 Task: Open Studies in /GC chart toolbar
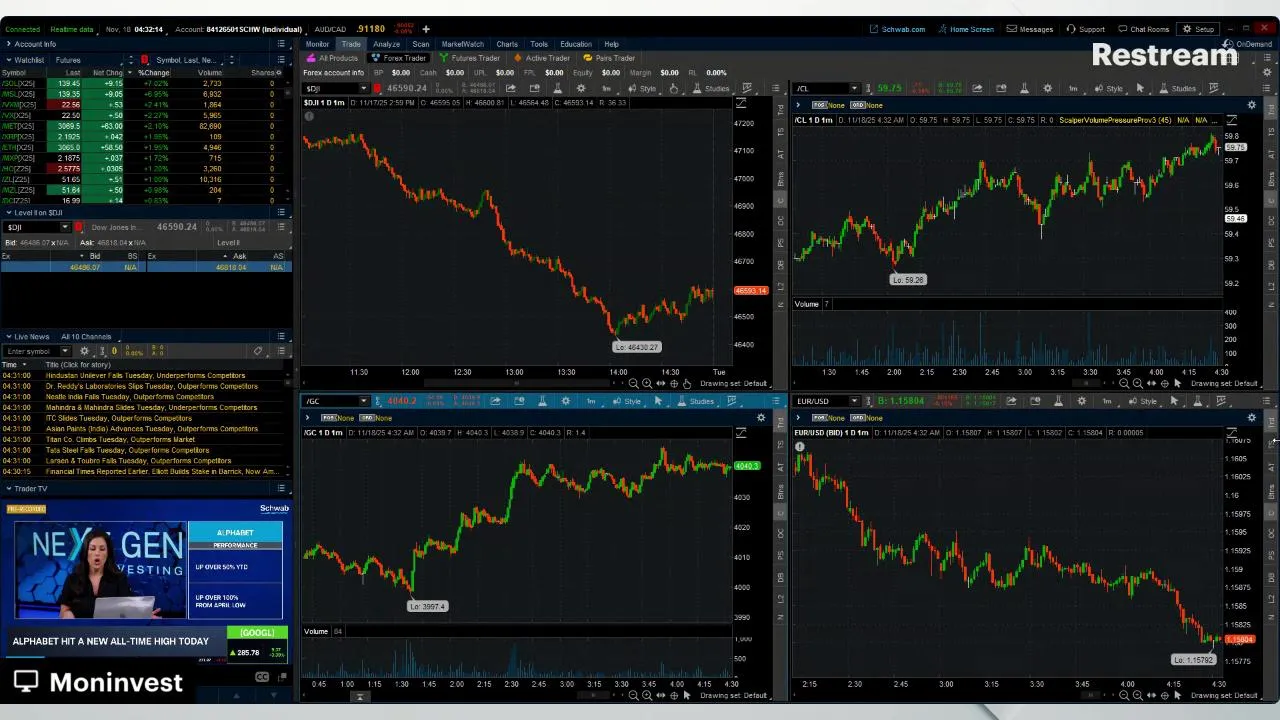pyautogui.click(x=695, y=401)
